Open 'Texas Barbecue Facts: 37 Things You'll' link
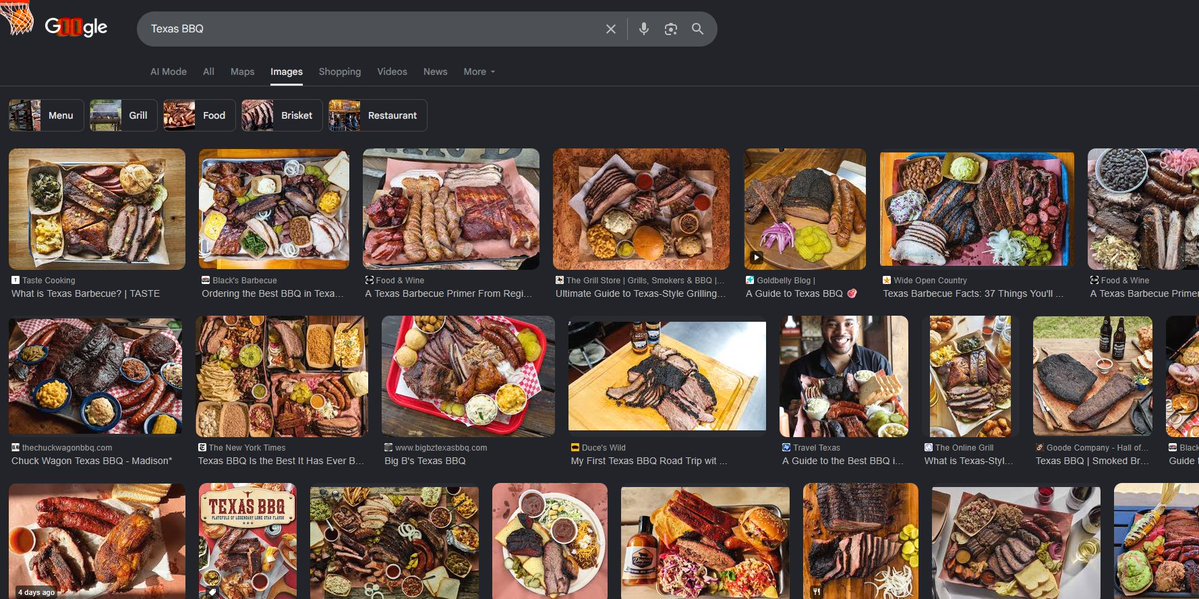Image resolution: width=1199 pixels, height=599 pixels. (973, 294)
